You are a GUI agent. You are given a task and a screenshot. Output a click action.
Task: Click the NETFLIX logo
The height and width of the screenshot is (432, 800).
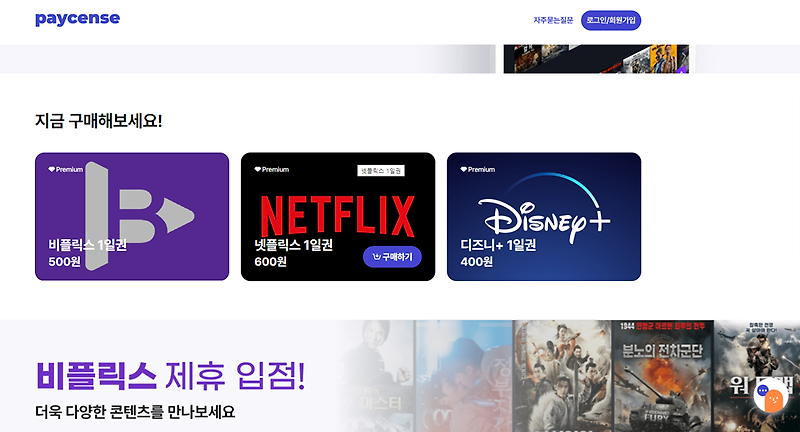(x=337, y=216)
